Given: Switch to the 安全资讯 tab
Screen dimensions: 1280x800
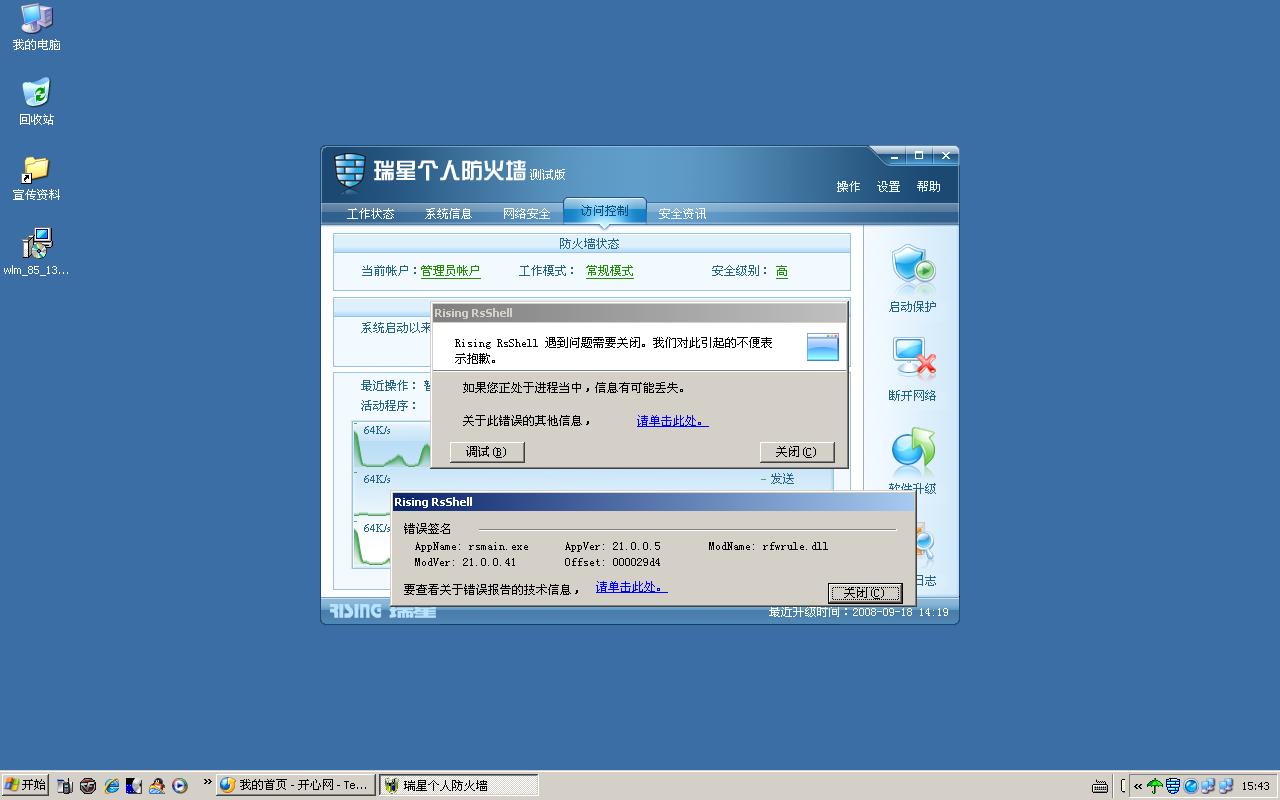Looking at the screenshot, I should (682, 214).
